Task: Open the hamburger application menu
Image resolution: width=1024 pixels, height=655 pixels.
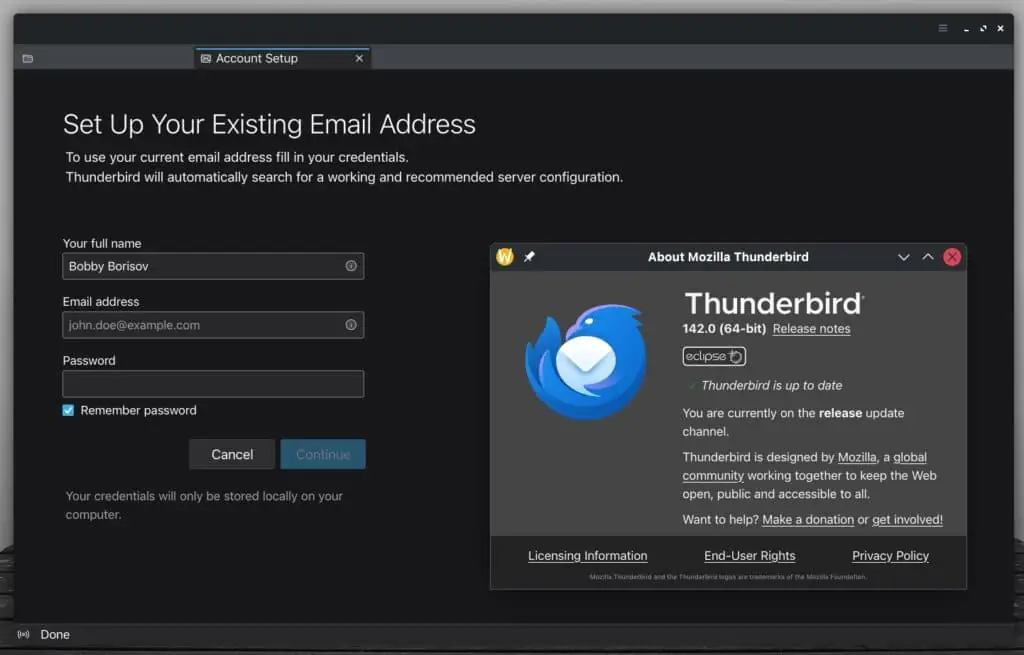Action: (x=942, y=28)
